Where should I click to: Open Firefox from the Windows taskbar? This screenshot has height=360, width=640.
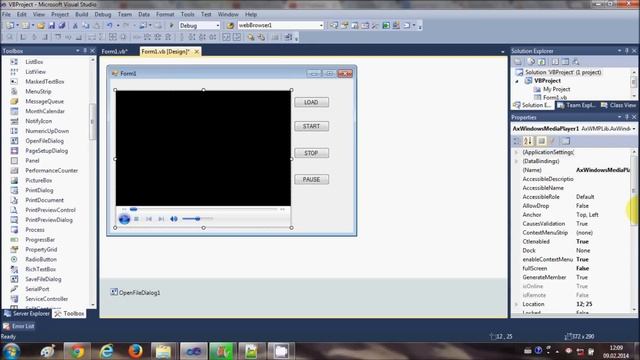(135, 351)
